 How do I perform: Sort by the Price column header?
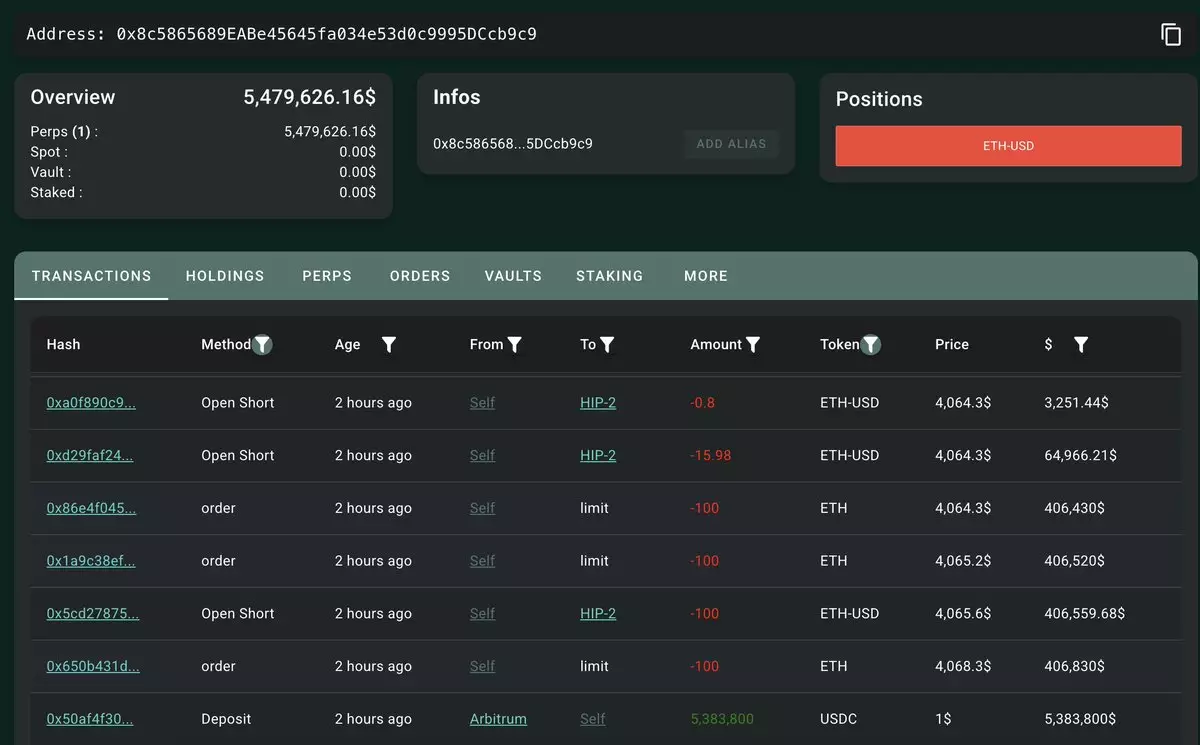[x=952, y=344]
